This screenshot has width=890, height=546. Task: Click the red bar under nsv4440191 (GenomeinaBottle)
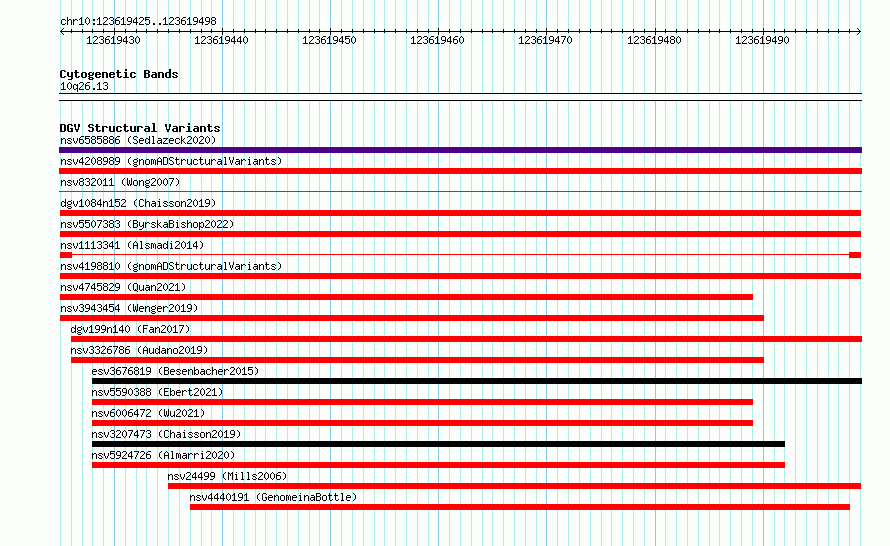[x=520, y=507]
